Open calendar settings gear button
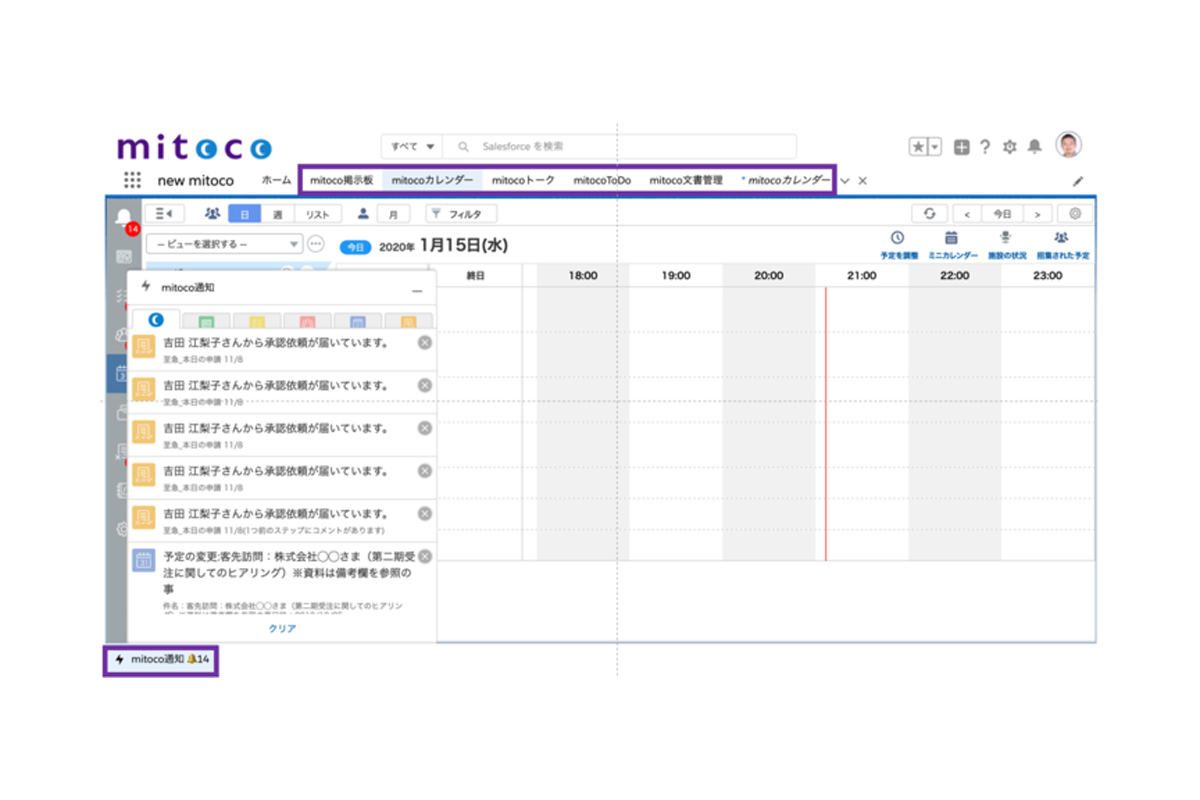 (1075, 214)
